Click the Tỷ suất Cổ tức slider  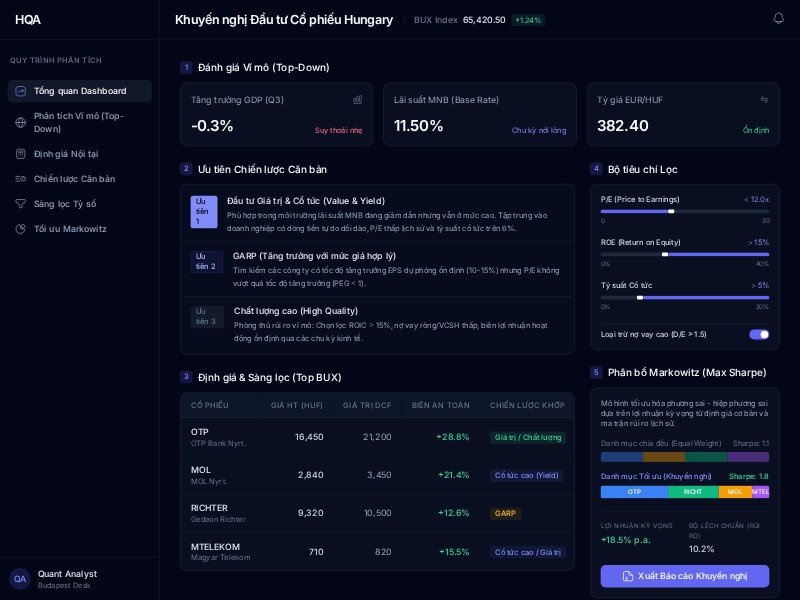click(x=685, y=297)
